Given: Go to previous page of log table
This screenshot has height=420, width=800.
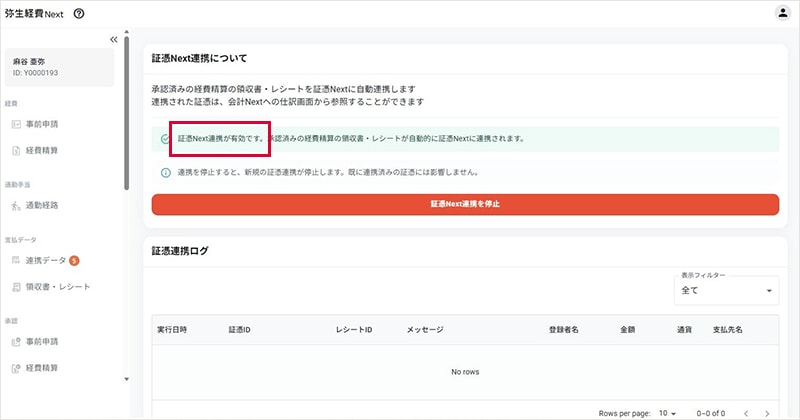Looking at the screenshot, I should pos(746,413).
